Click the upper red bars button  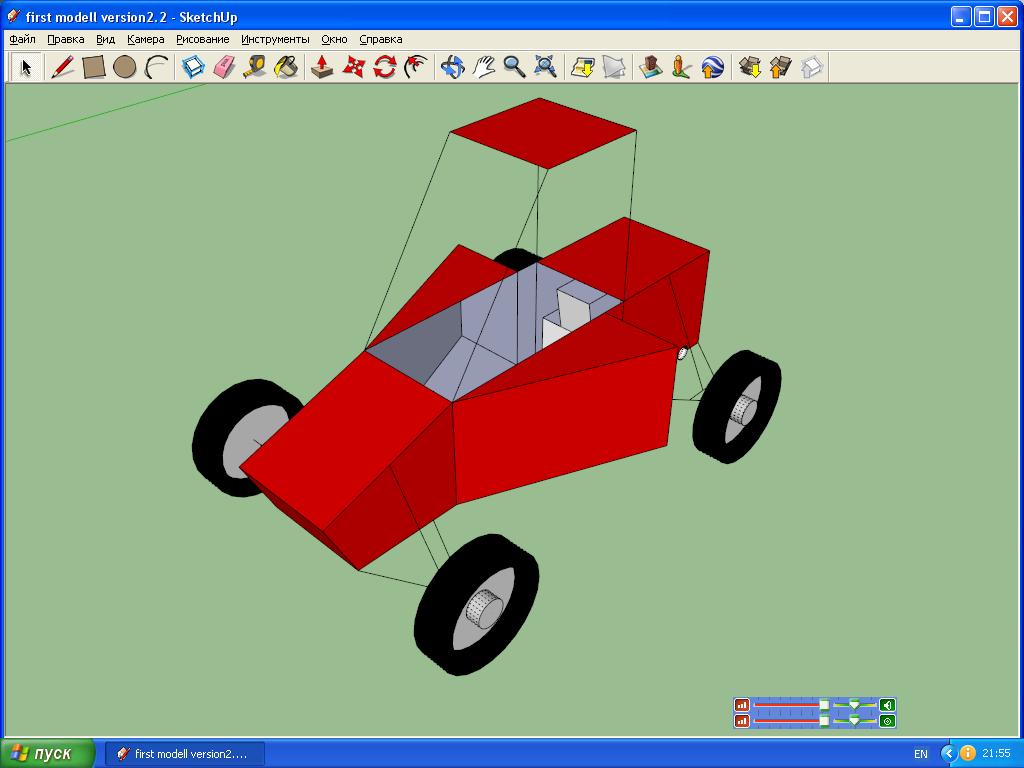click(742, 705)
